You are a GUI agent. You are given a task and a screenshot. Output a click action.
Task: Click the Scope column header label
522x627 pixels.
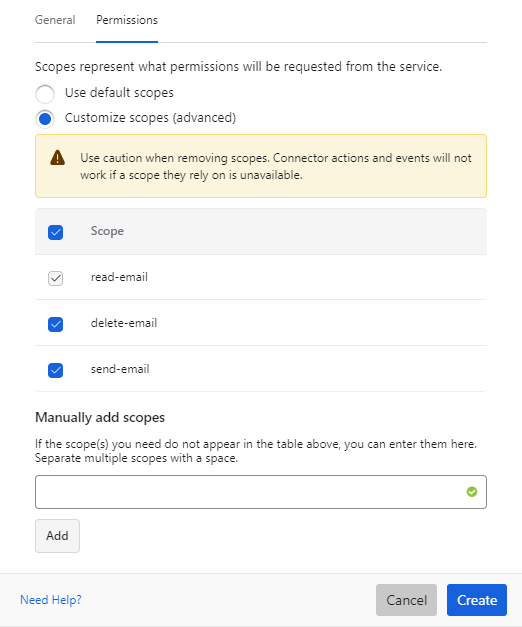(x=107, y=231)
